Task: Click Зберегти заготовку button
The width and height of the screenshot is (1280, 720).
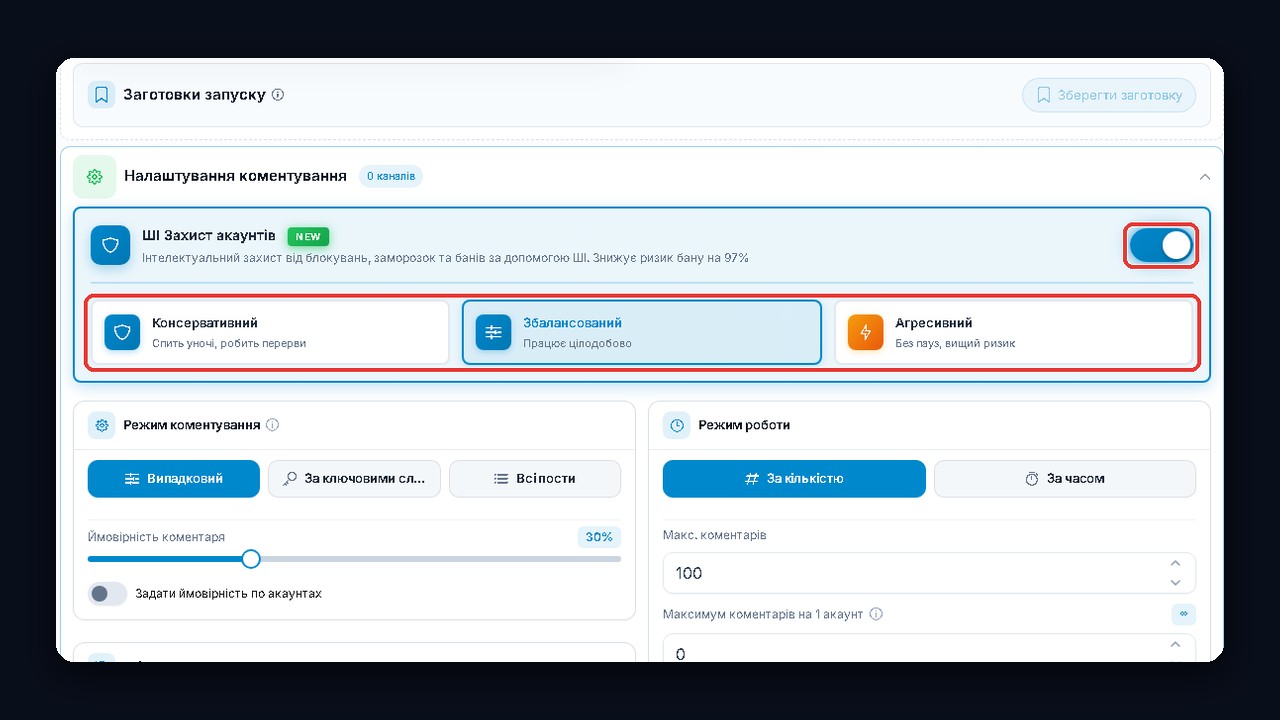Action: click(x=1109, y=95)
